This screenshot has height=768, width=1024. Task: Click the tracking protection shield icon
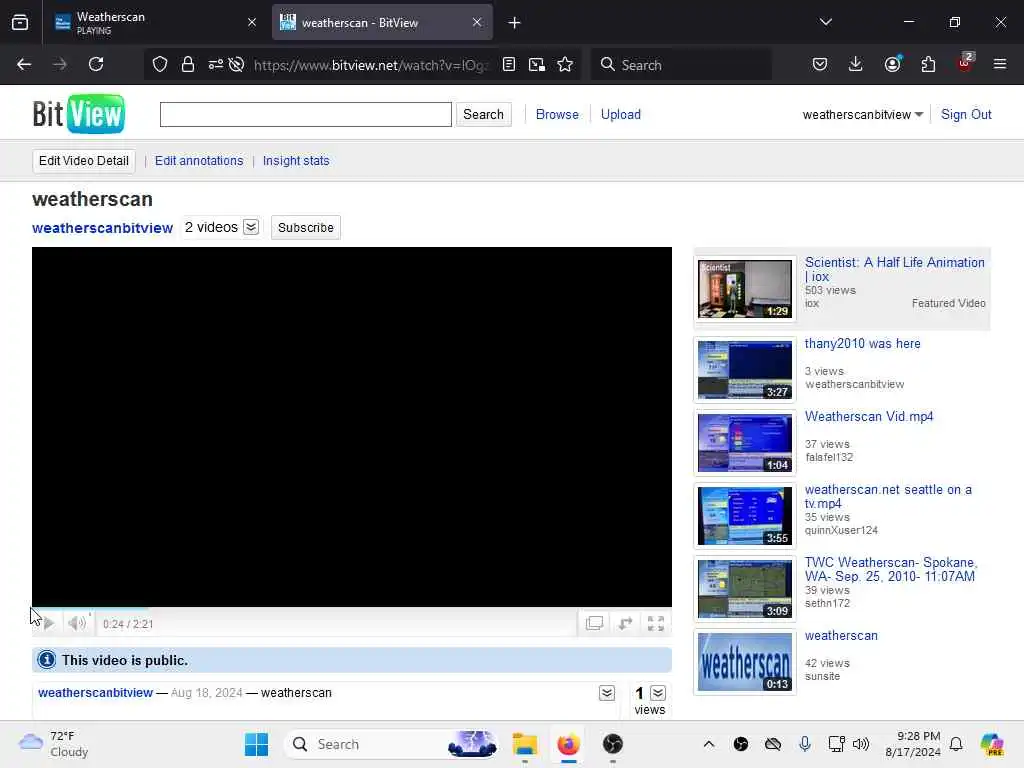click(160, 64)
